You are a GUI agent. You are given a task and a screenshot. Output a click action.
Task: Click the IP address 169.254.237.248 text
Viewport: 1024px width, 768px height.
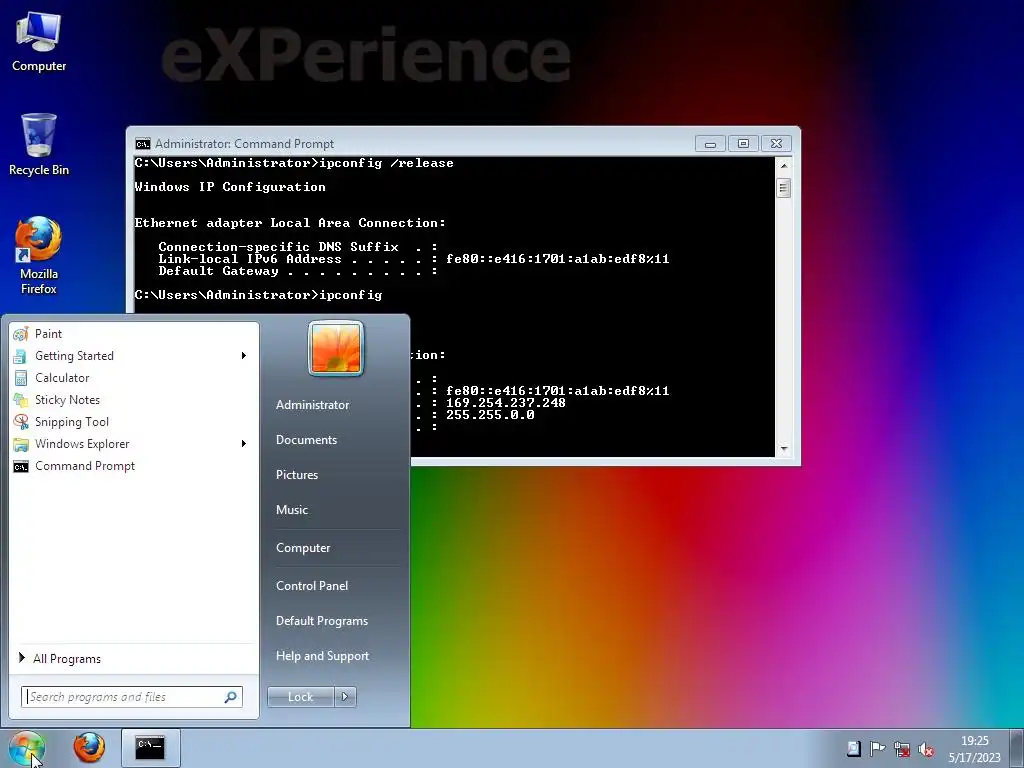coord(505,403)
